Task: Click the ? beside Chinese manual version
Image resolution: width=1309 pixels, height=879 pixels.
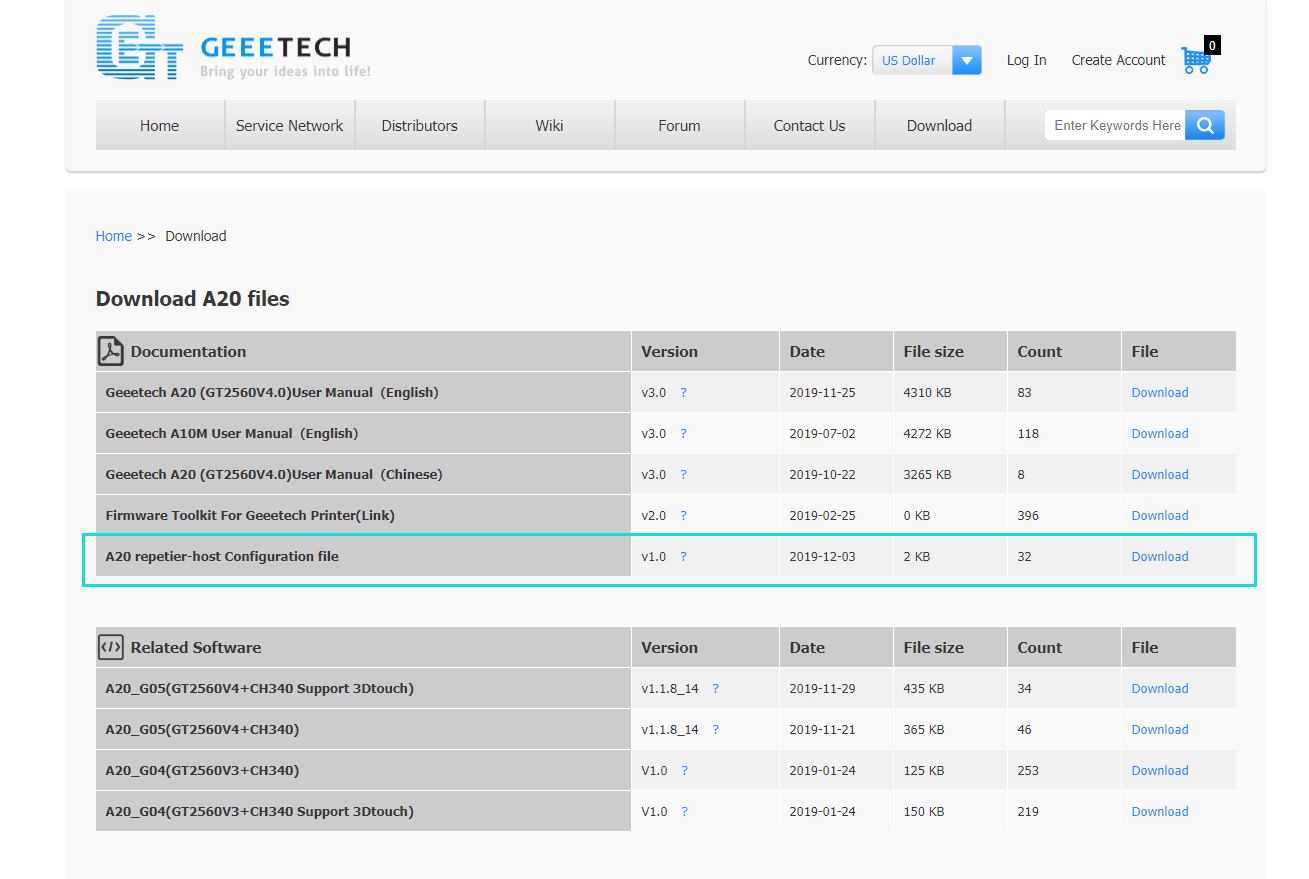Action: coord(684,474)
